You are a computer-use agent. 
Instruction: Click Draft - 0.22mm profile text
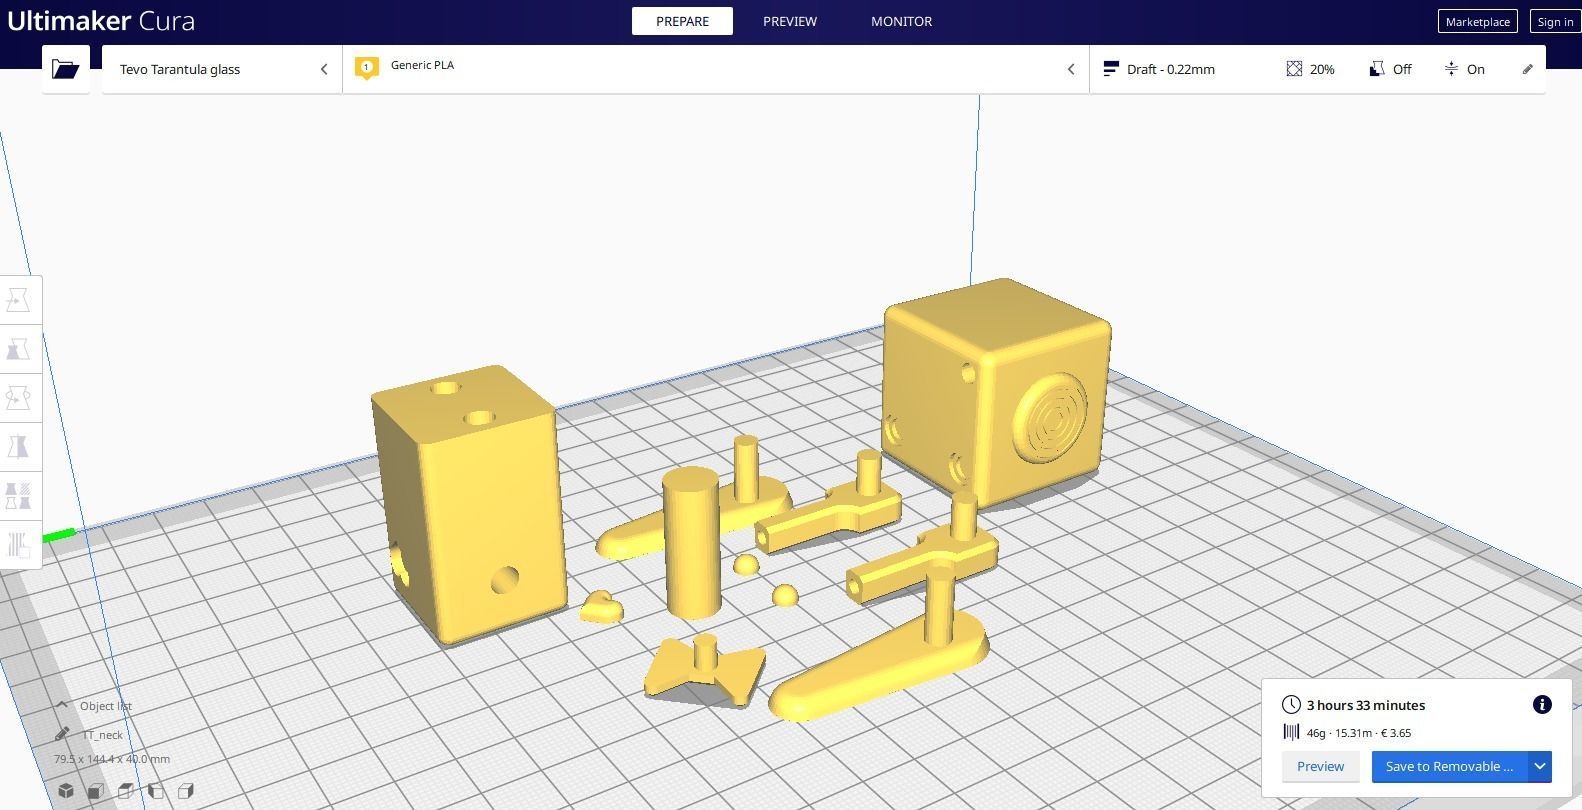tap(1171, 69)
